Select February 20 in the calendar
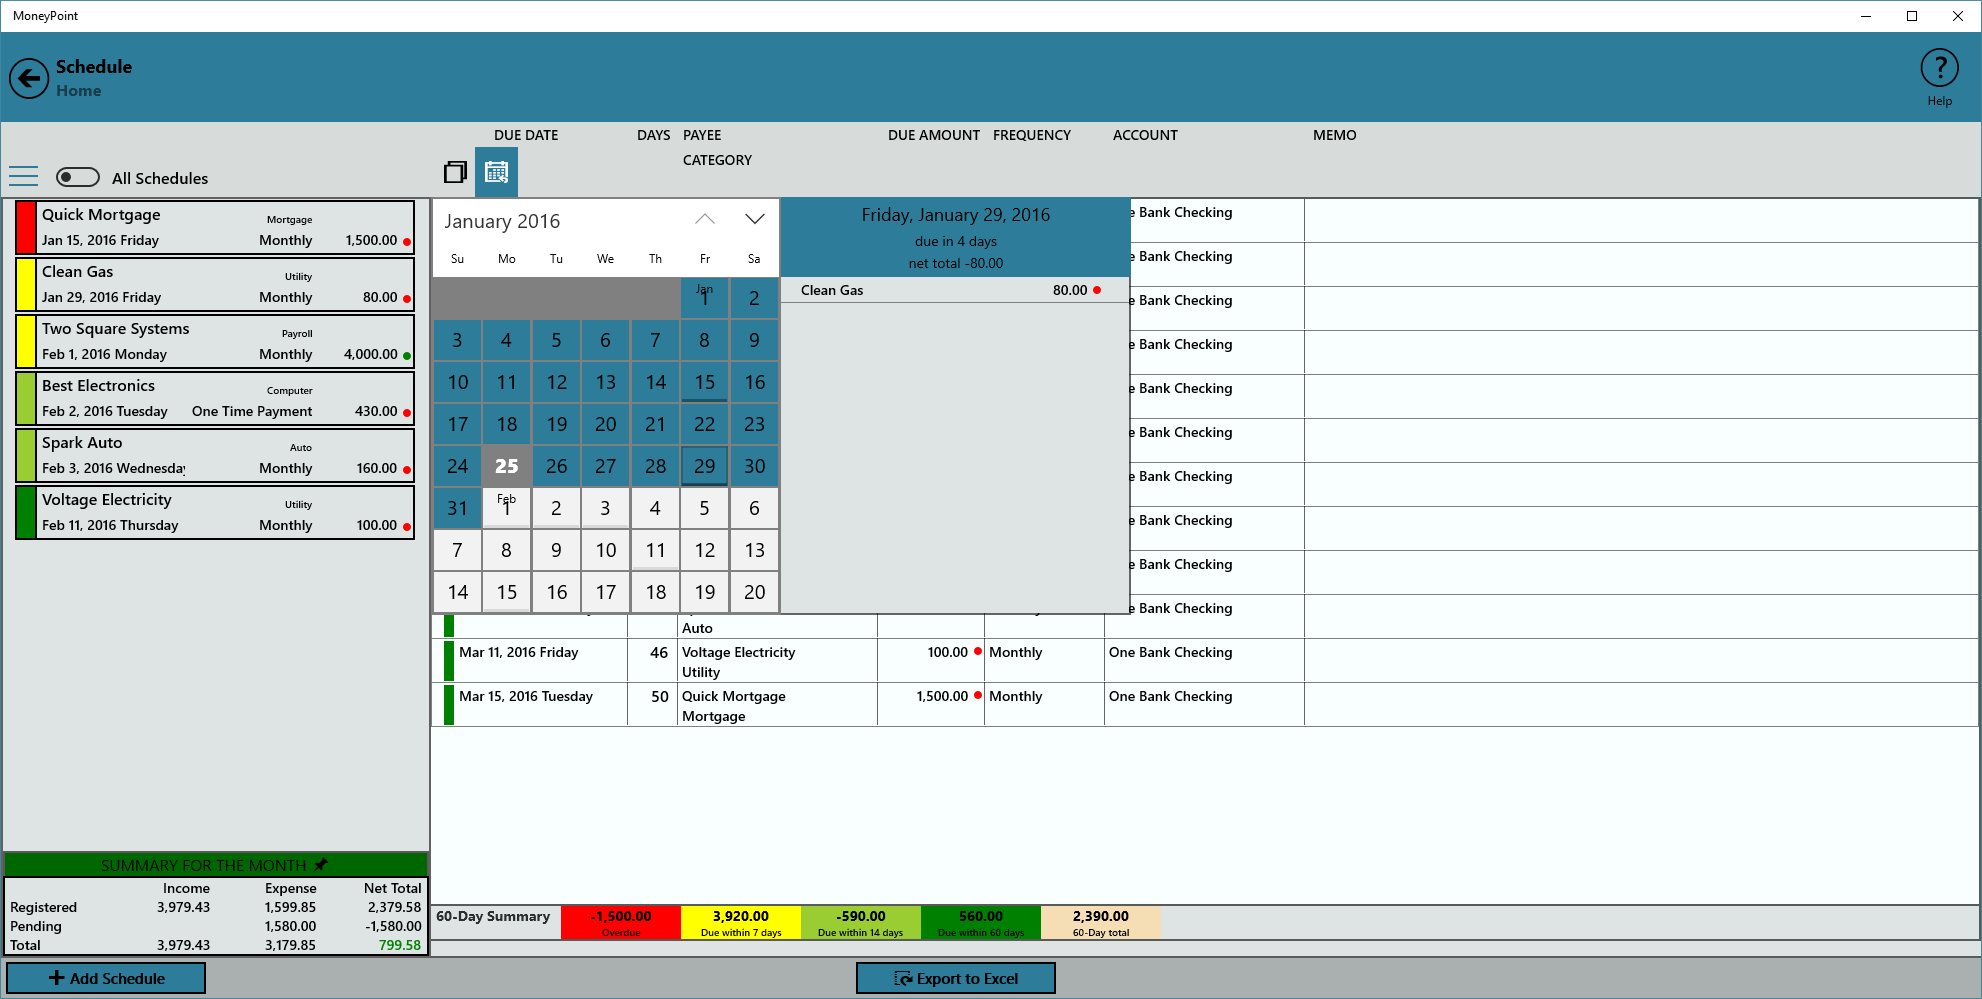The width and height of the screenshot is (1982, 999). click(755, 592)
